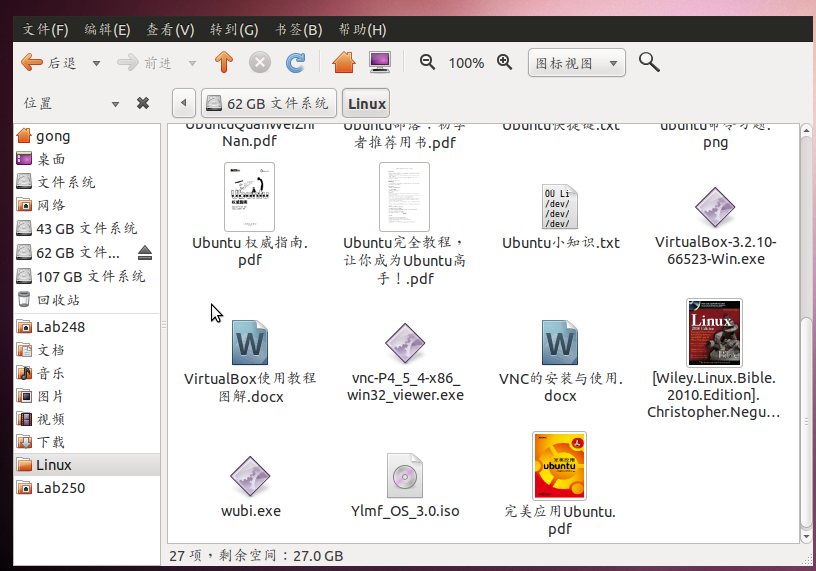
Task: Go to the Home folder icon
Action: [x=344, y=62]
